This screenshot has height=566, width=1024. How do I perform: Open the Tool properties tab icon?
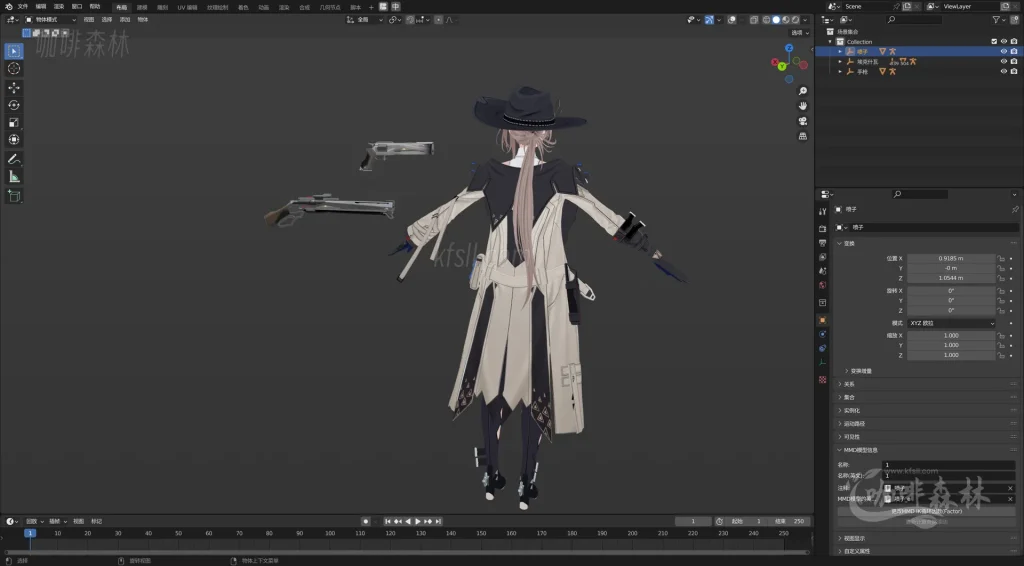point(822,212)
